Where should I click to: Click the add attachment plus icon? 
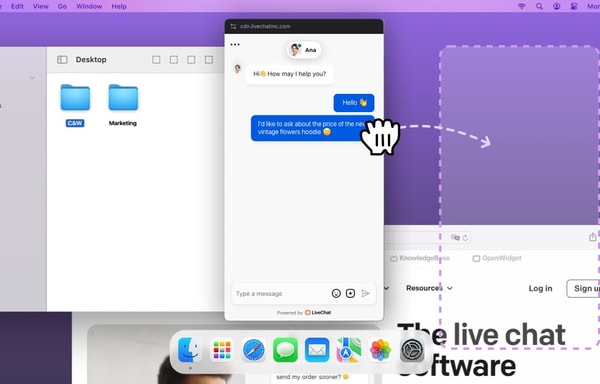pos(350,293)
